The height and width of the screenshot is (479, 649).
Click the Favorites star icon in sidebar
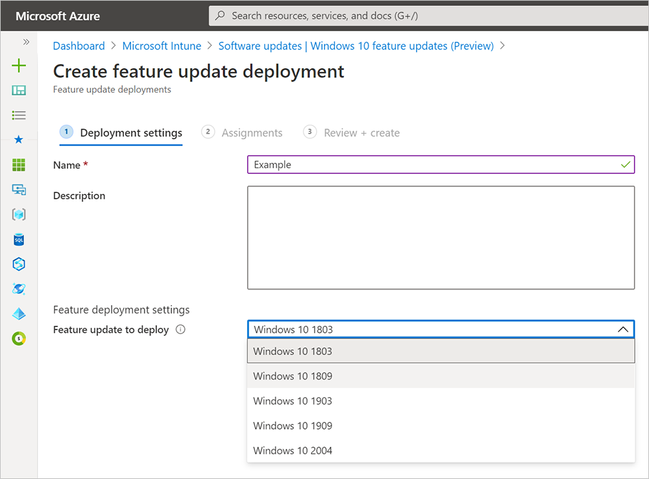pyautogui.click(x=19, y=140)
